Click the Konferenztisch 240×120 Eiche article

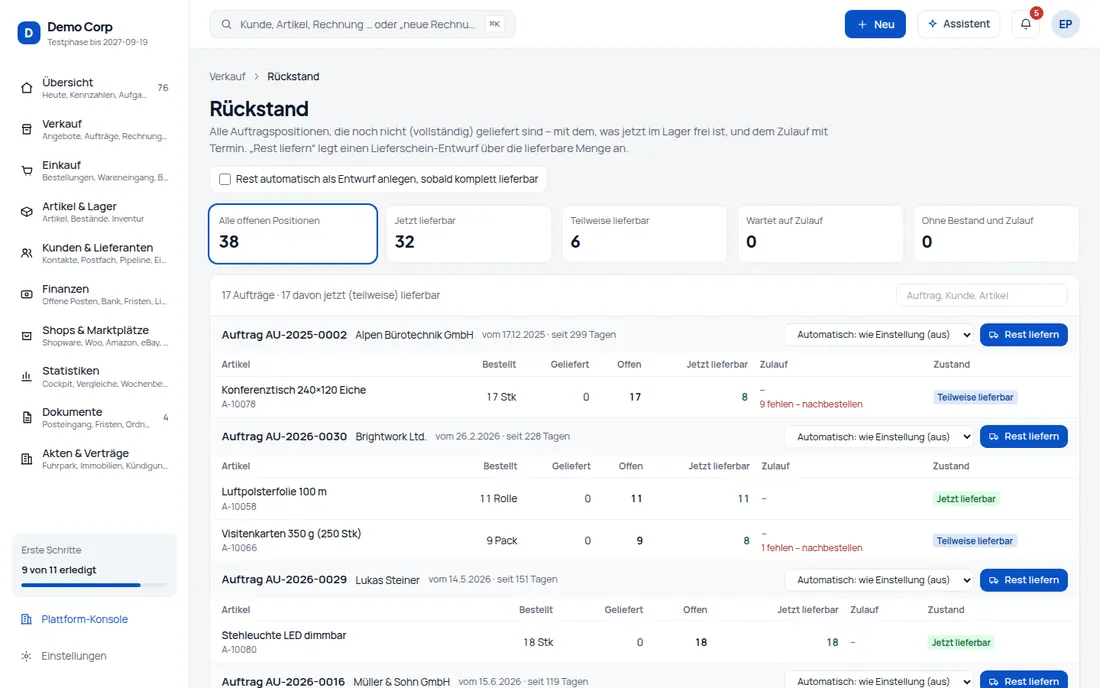[293, 390]
